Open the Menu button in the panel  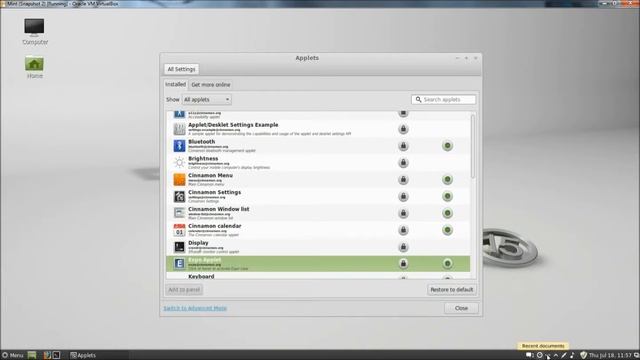pos(13,355)
